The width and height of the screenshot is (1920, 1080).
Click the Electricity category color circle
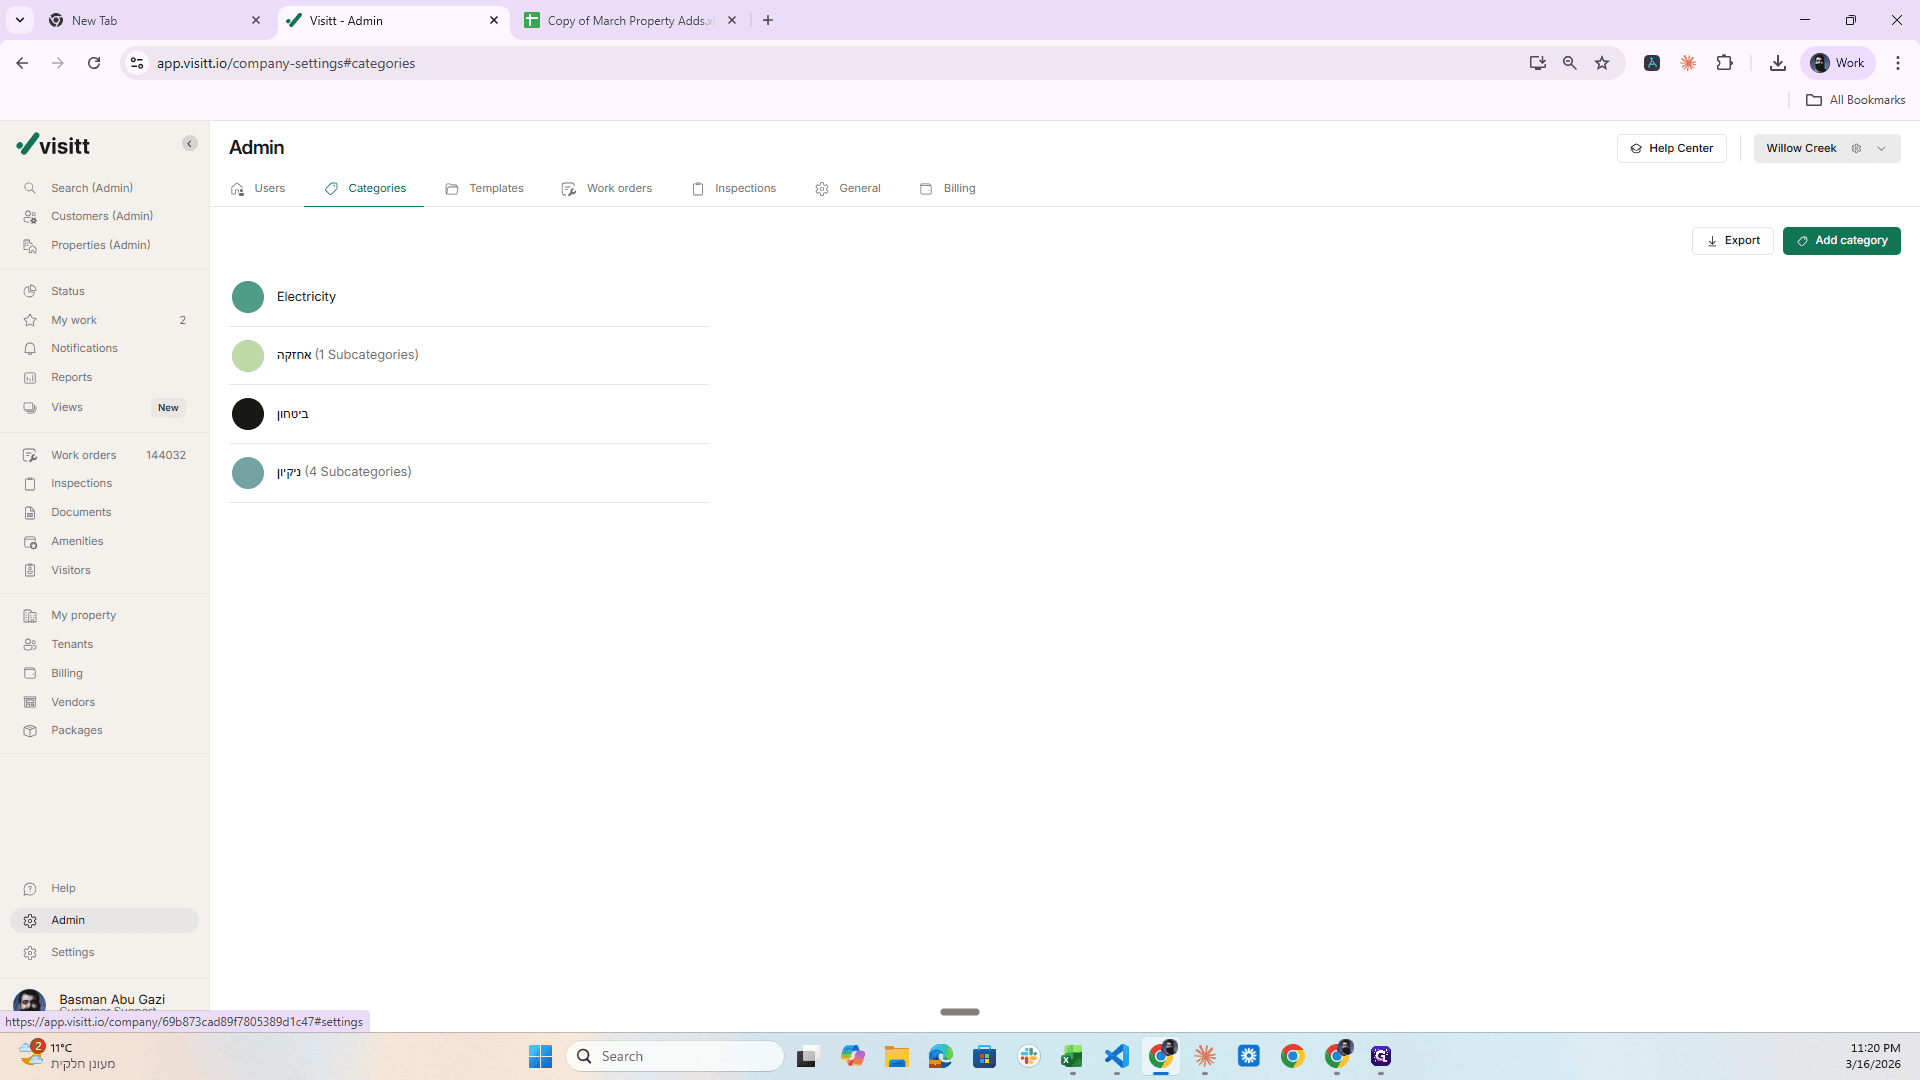[248, 297]
